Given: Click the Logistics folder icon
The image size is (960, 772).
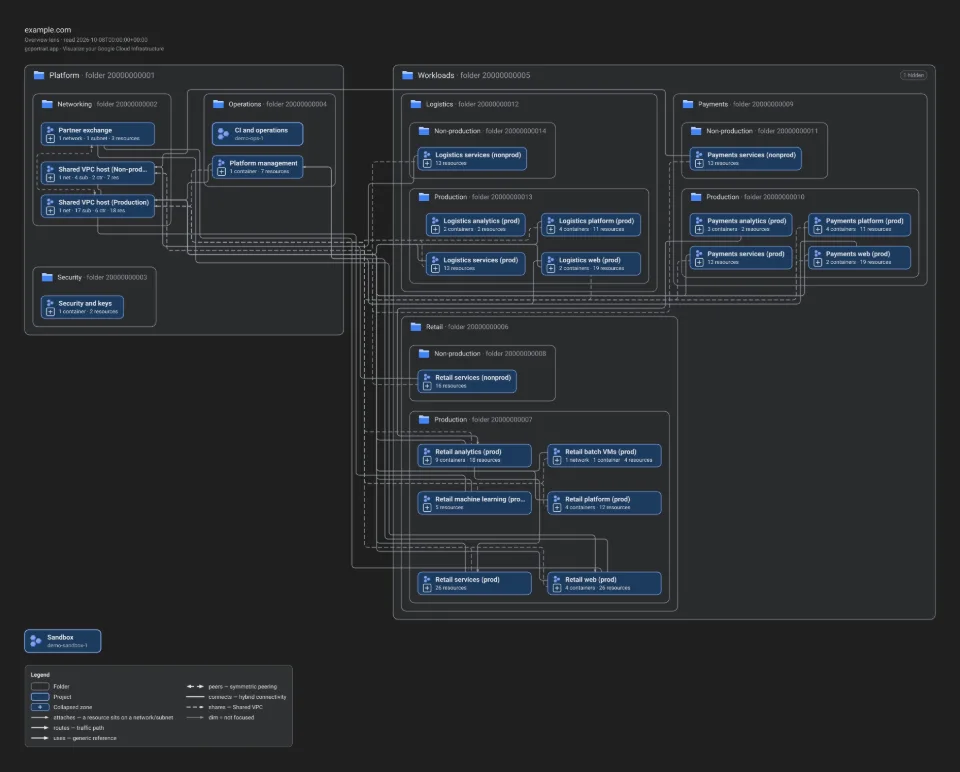Looking at the screenshot, I should [x=416, y=104].
